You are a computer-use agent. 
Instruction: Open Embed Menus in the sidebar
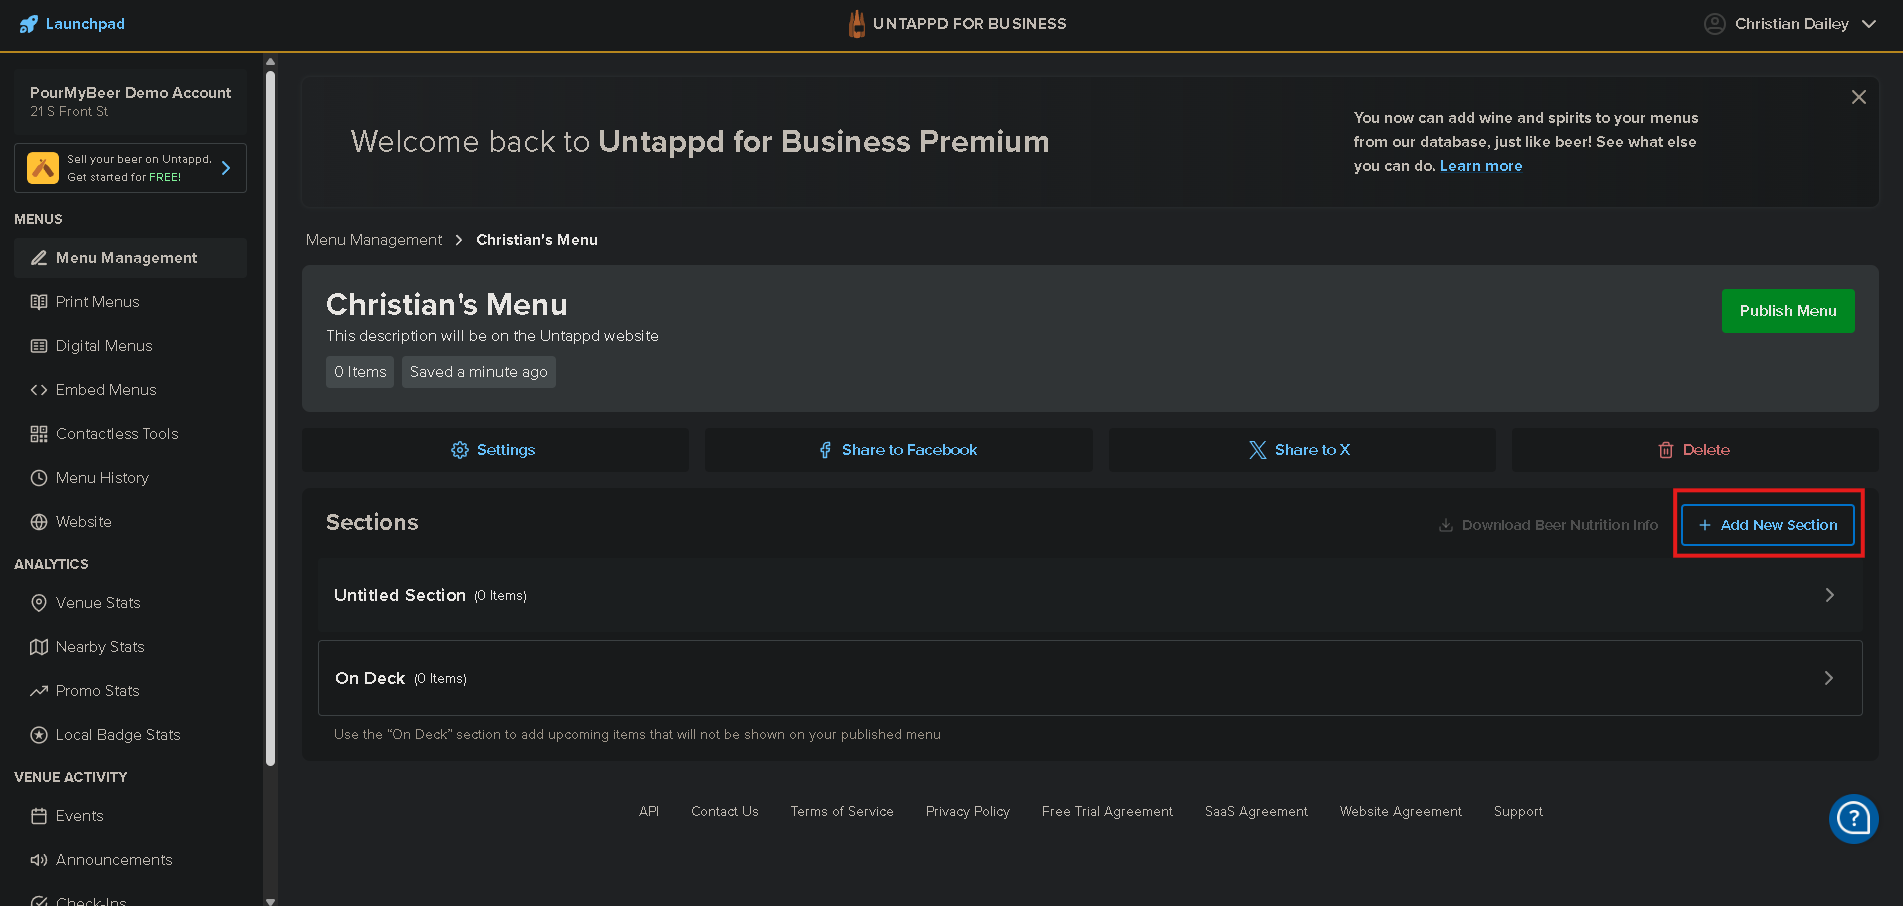[130, 390]
